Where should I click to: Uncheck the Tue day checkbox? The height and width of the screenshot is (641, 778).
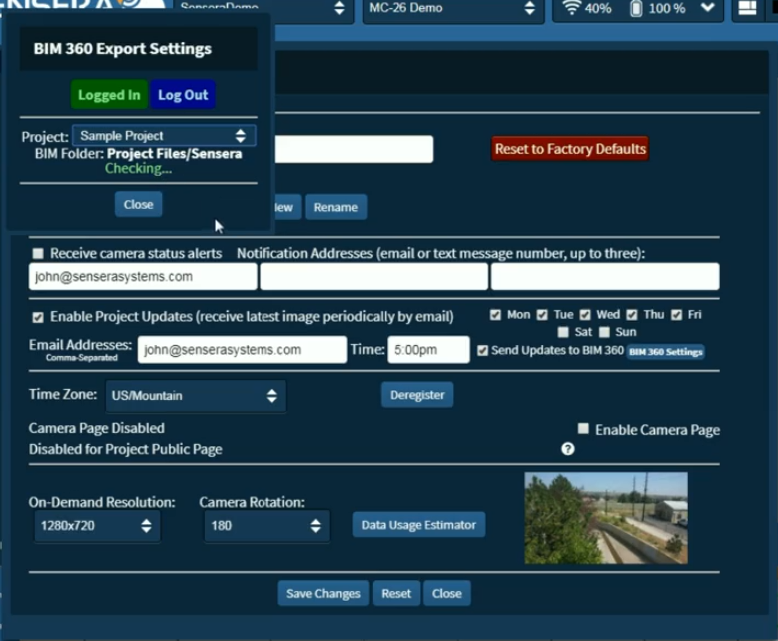(x=542, y=315)
